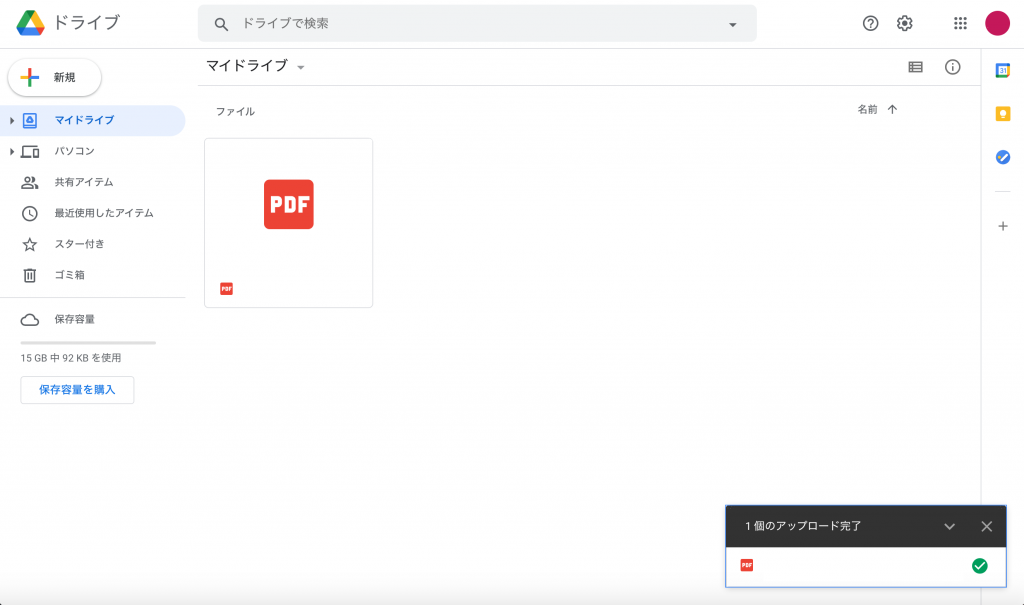Viewport: 1024px width, 605px height.
Task: Go to 共有アイテム in sidebar
Action: [83, 183]
